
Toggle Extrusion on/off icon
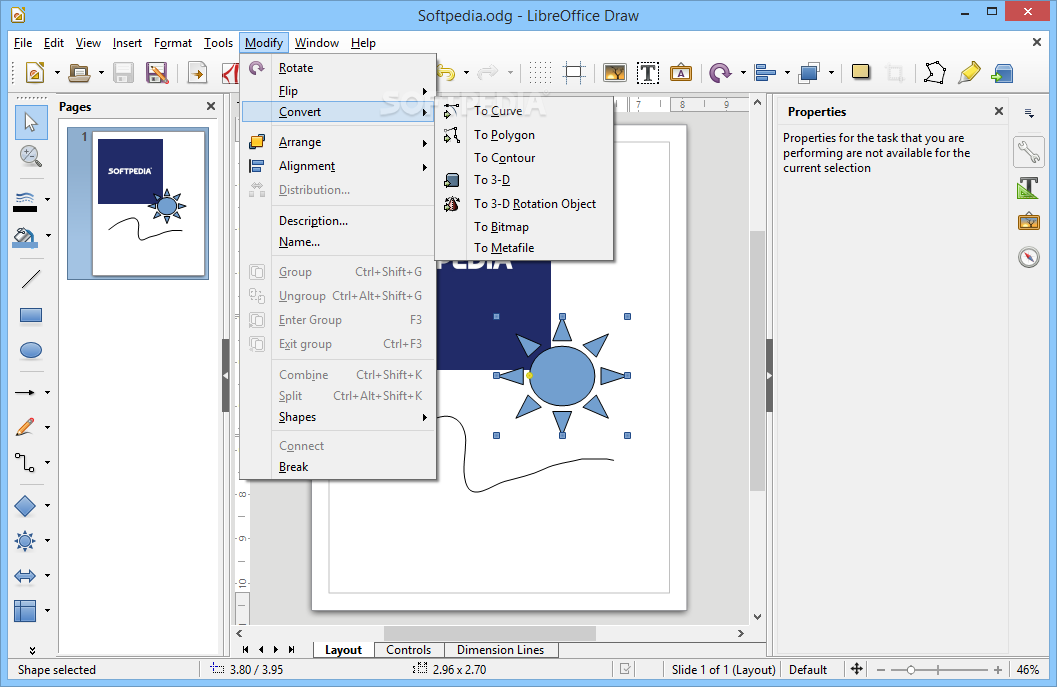coord(1002,72)
